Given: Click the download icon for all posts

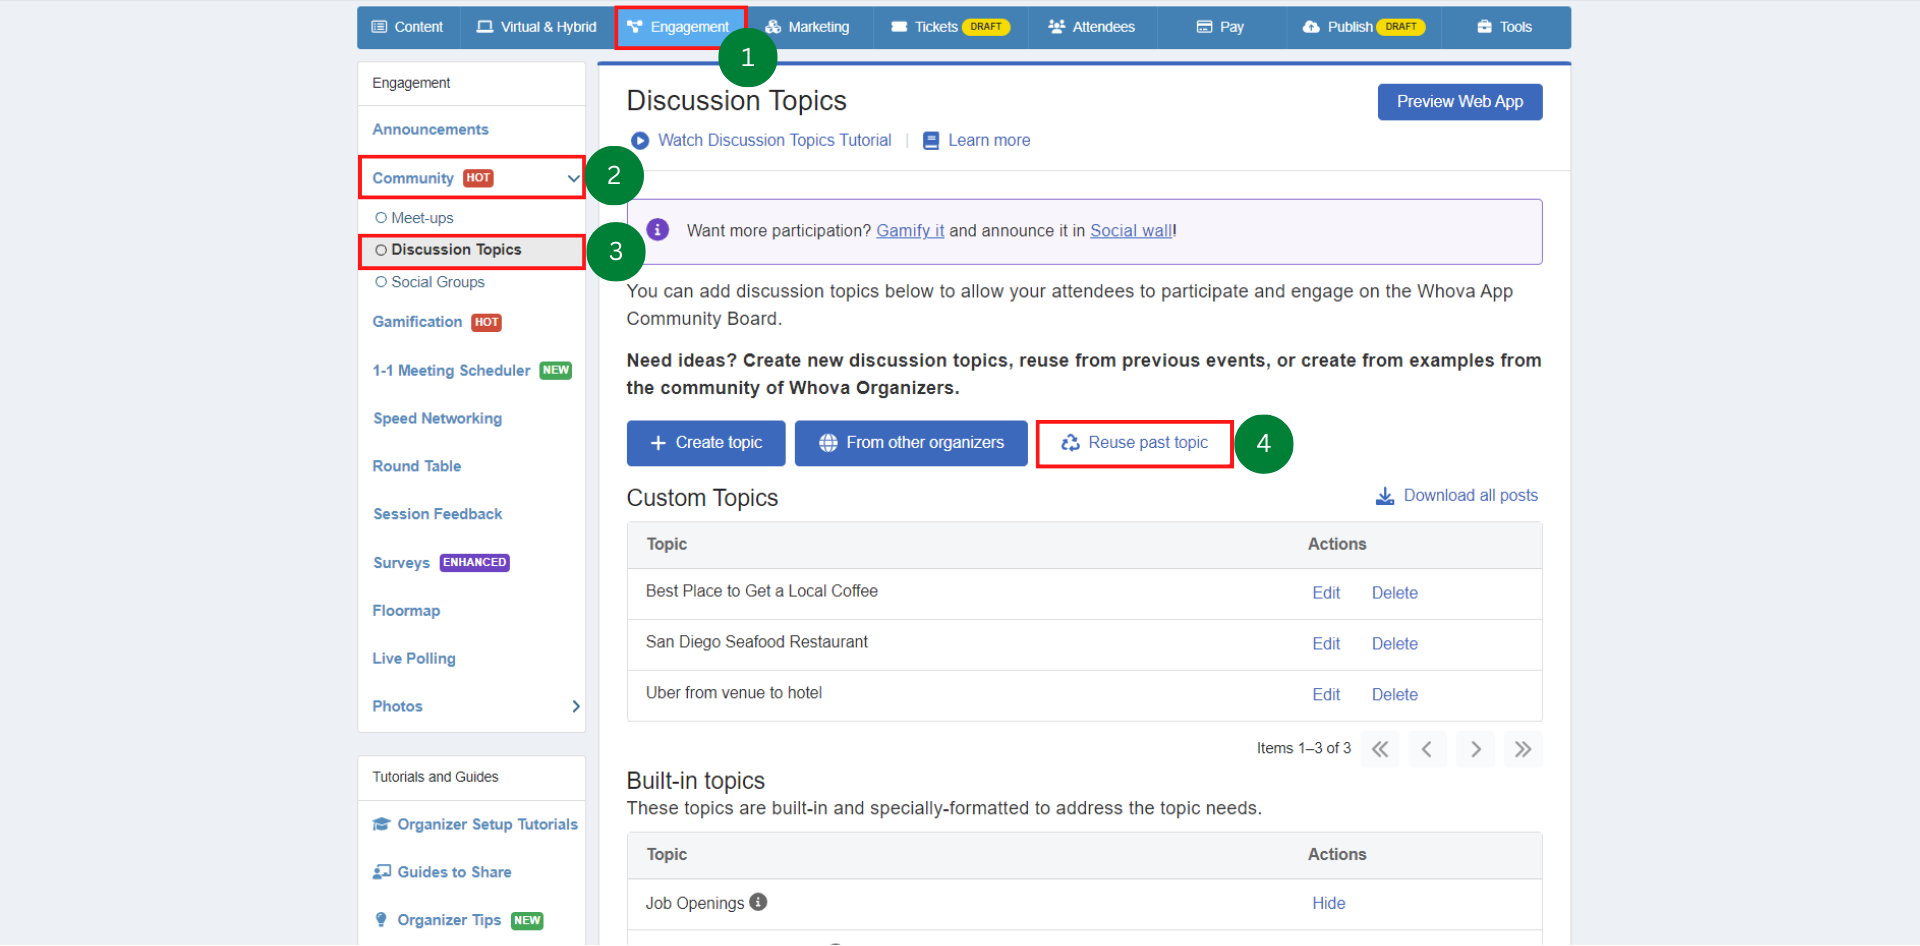Looking at the screenshot, I should [1385, 496].
